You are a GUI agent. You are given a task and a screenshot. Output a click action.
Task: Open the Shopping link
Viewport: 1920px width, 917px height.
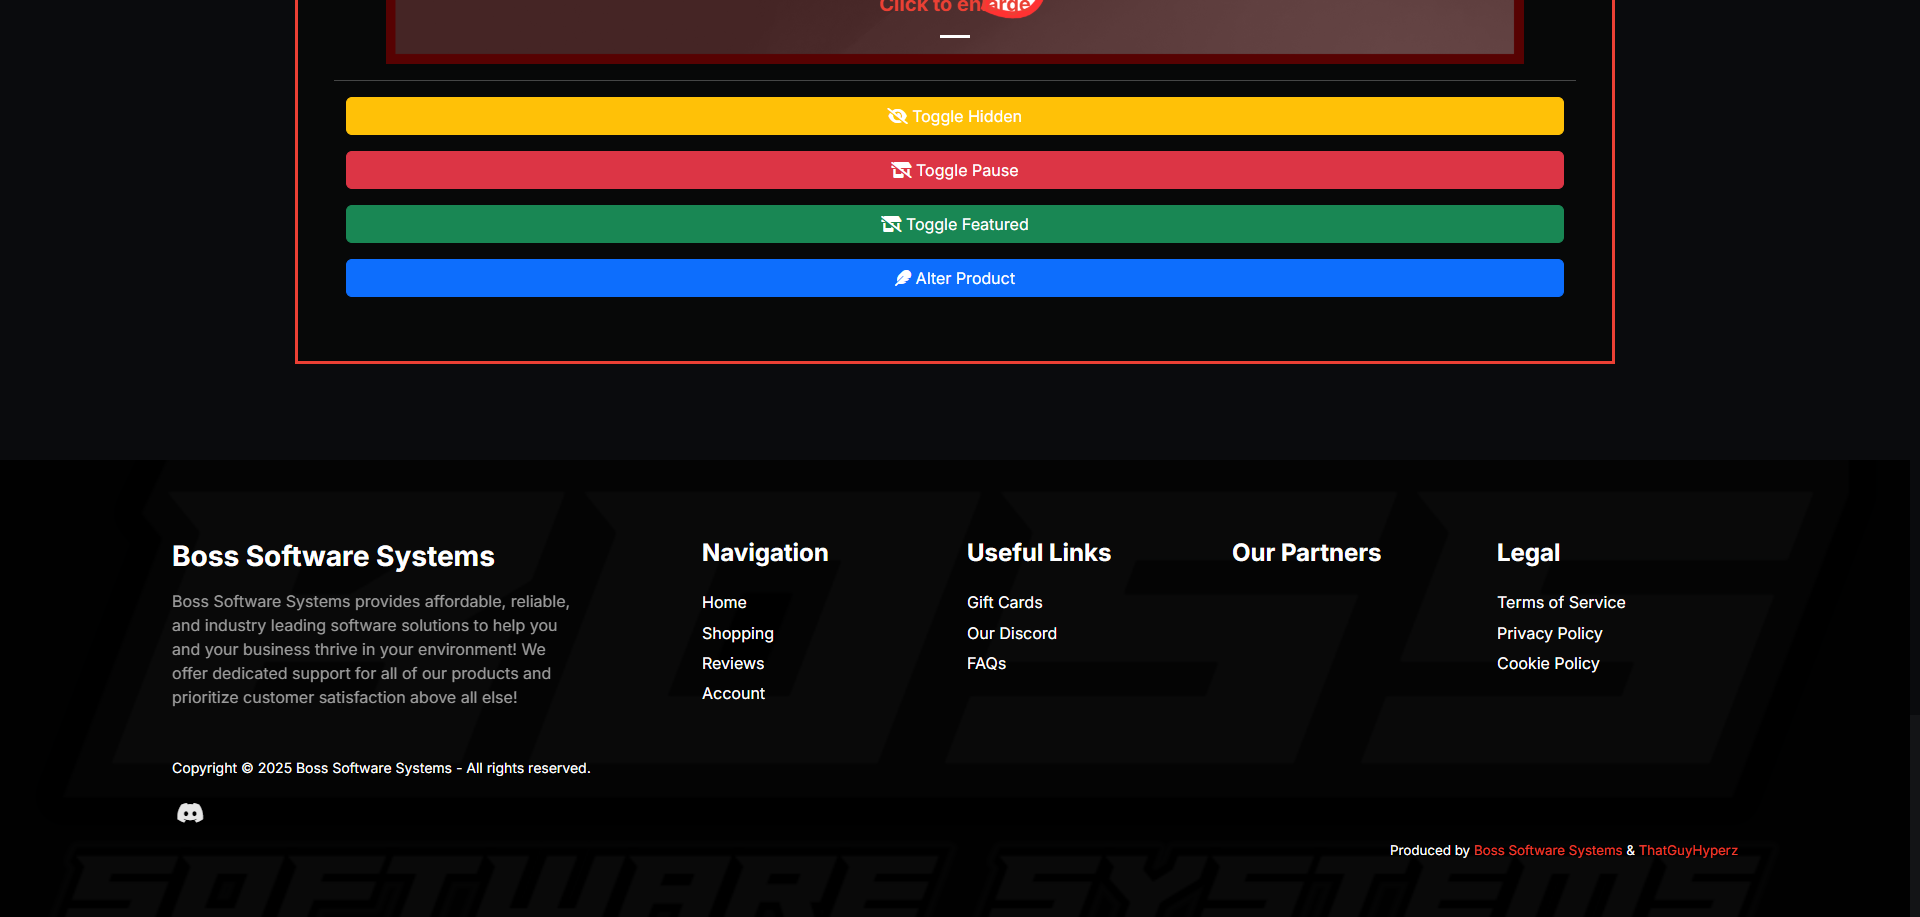pyautogui.click(x=738, y=633)
